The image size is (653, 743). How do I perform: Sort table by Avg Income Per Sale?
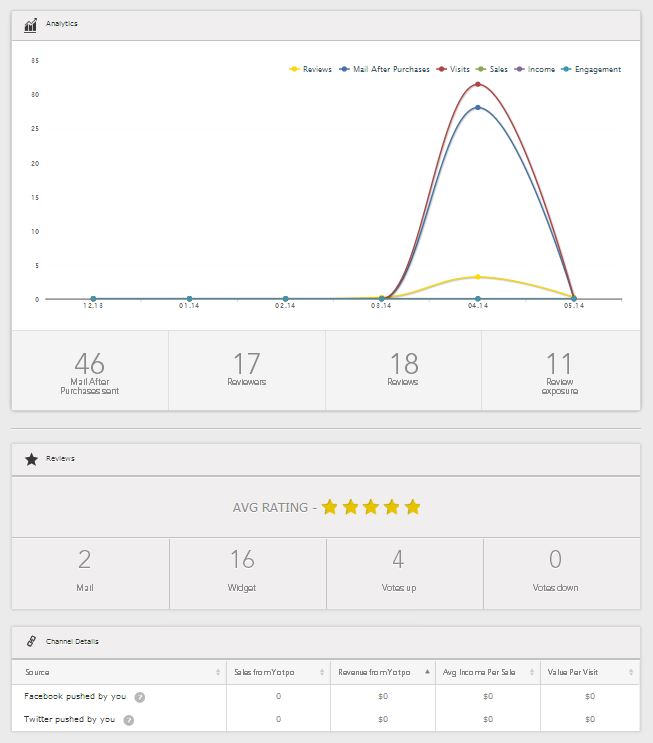[488, 672]
